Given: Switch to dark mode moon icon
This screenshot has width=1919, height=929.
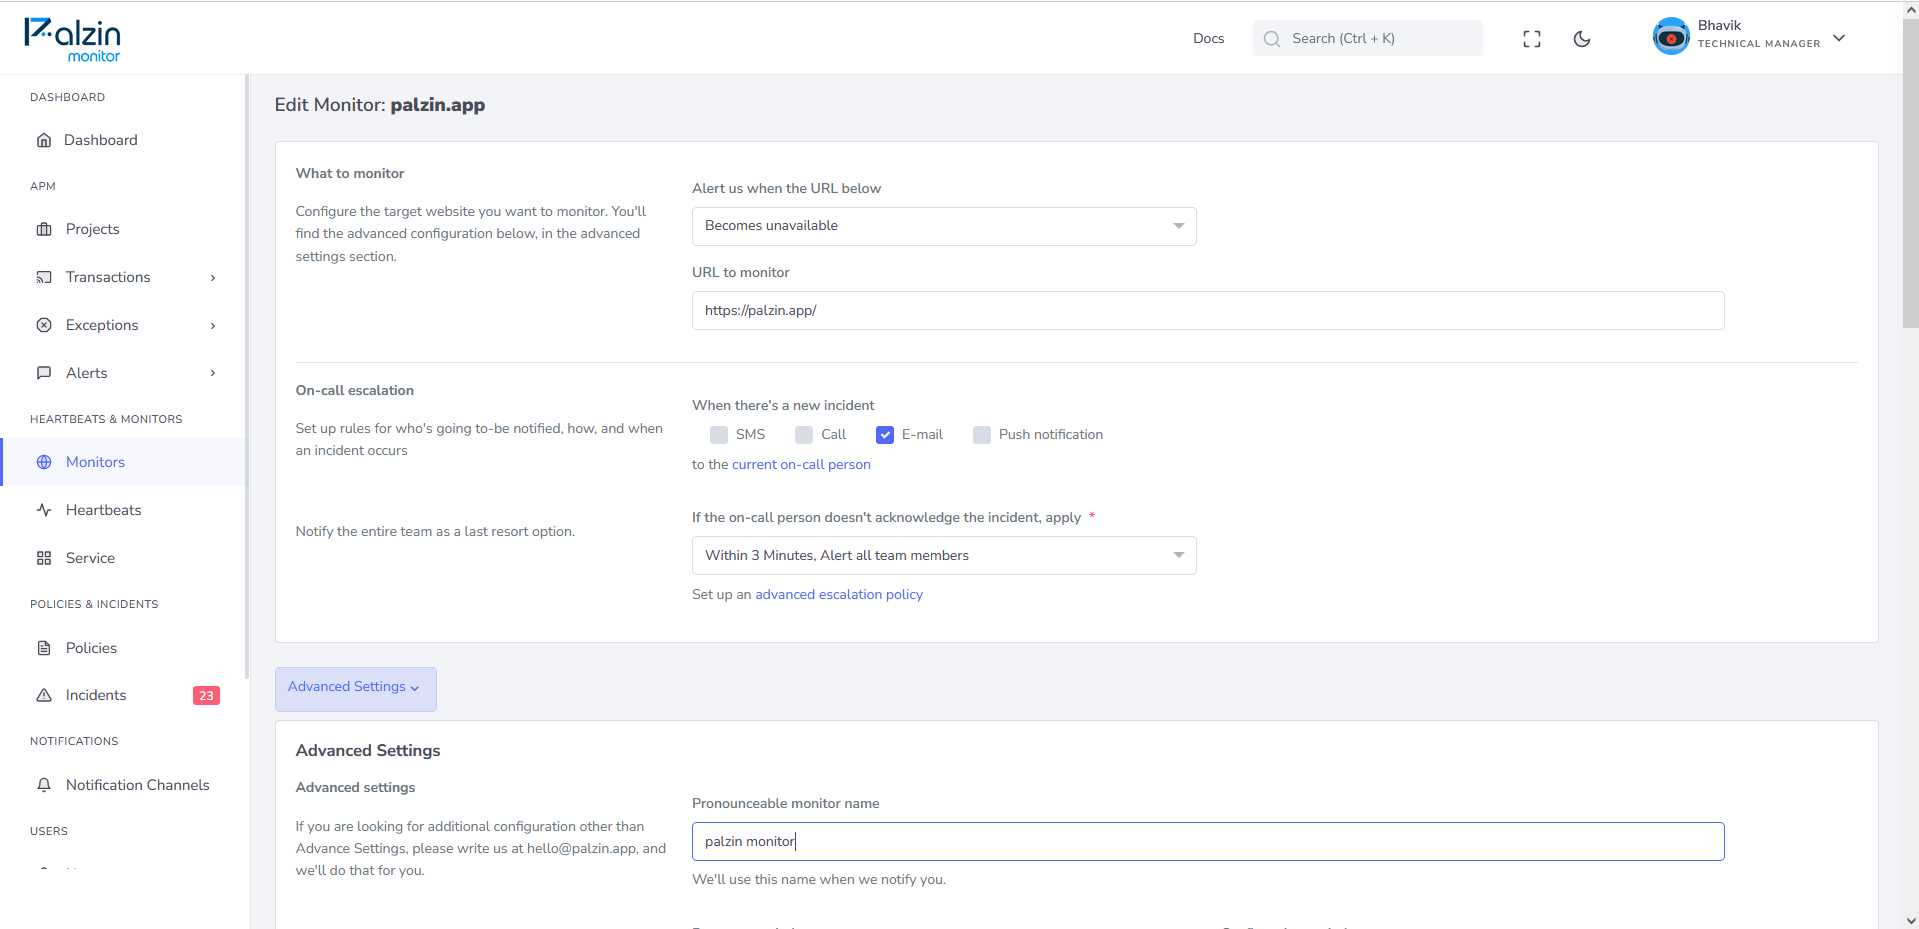Looking at the screenshot, I should [1581, 39].
